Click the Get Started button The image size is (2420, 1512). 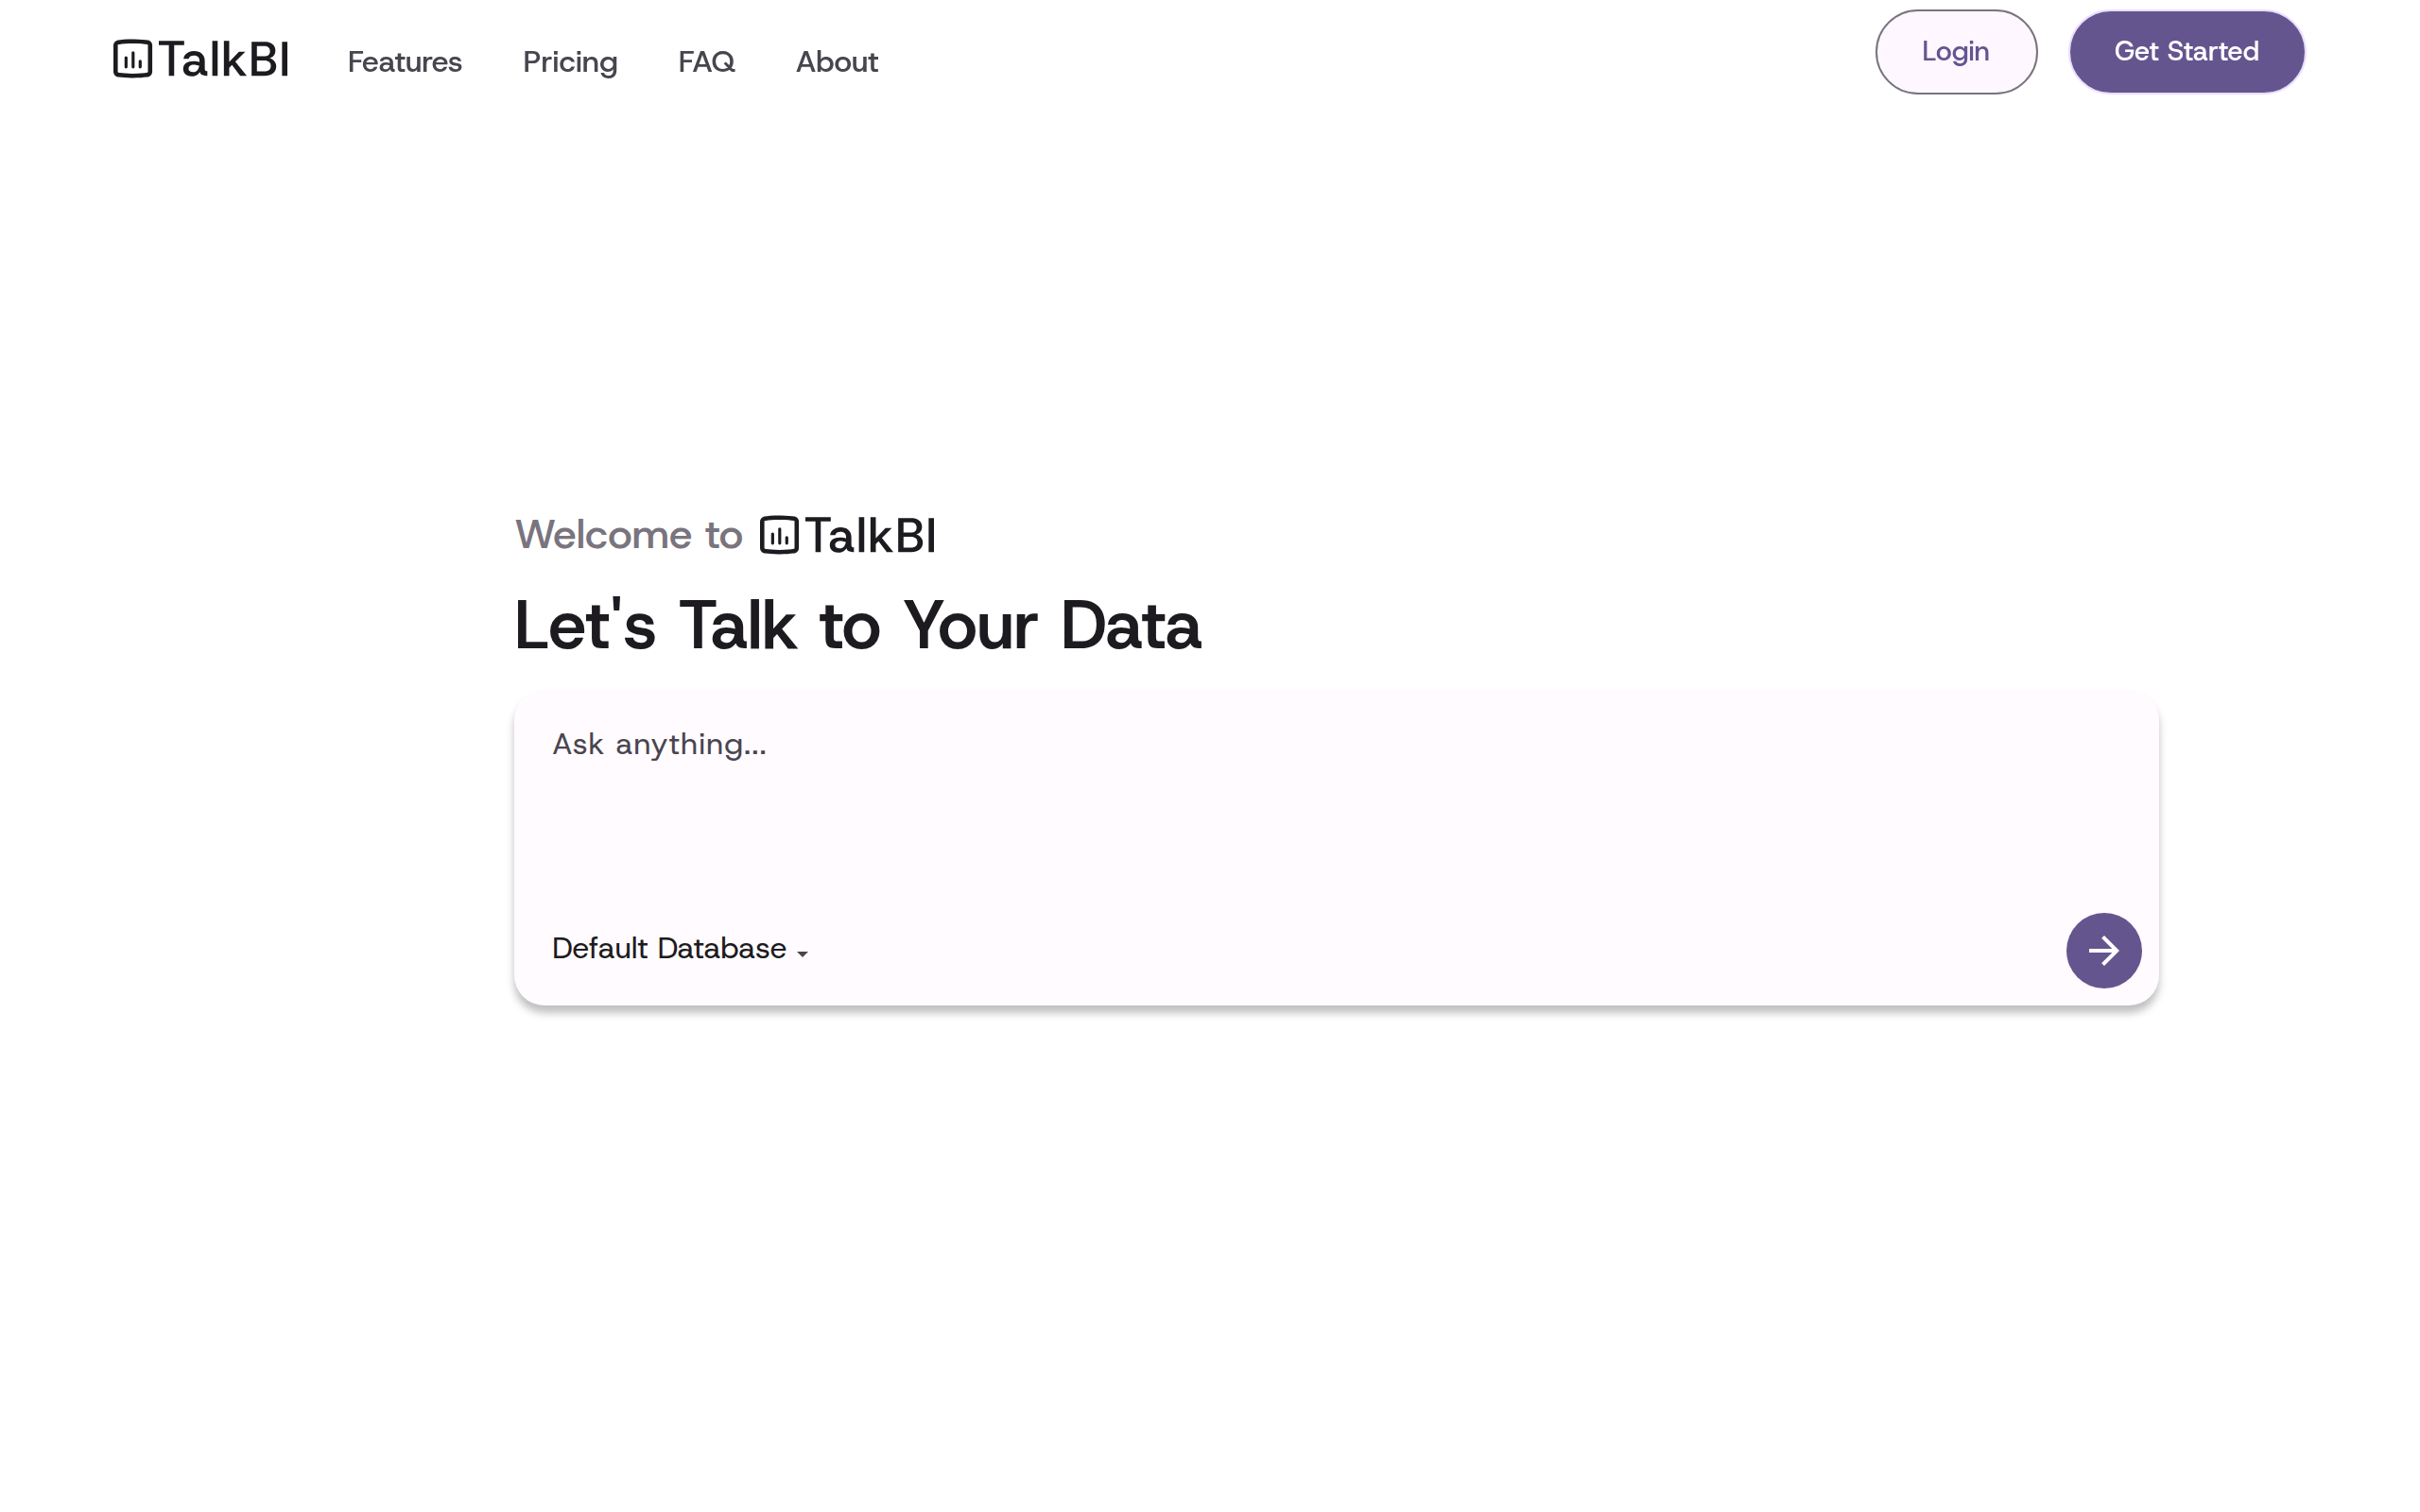2186,52
